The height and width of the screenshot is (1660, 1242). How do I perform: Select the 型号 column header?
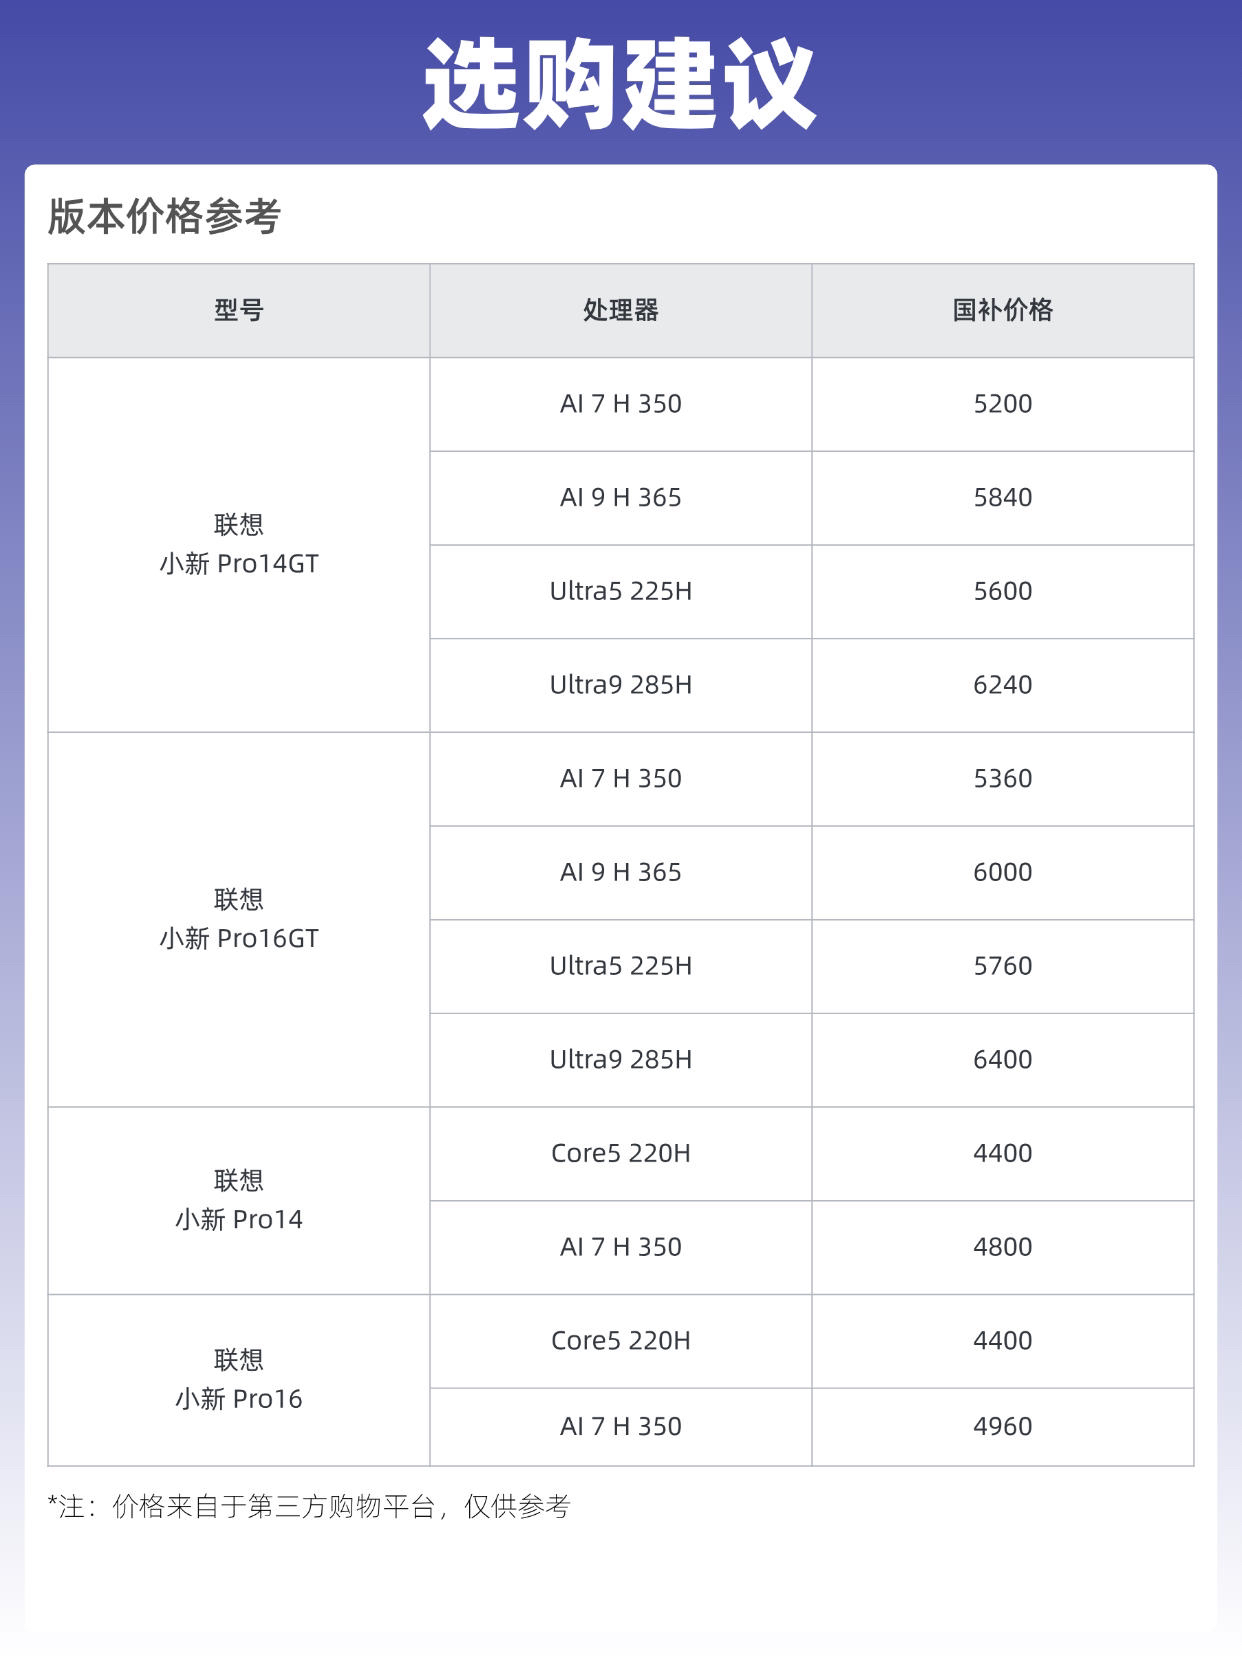tap(239, 310)
